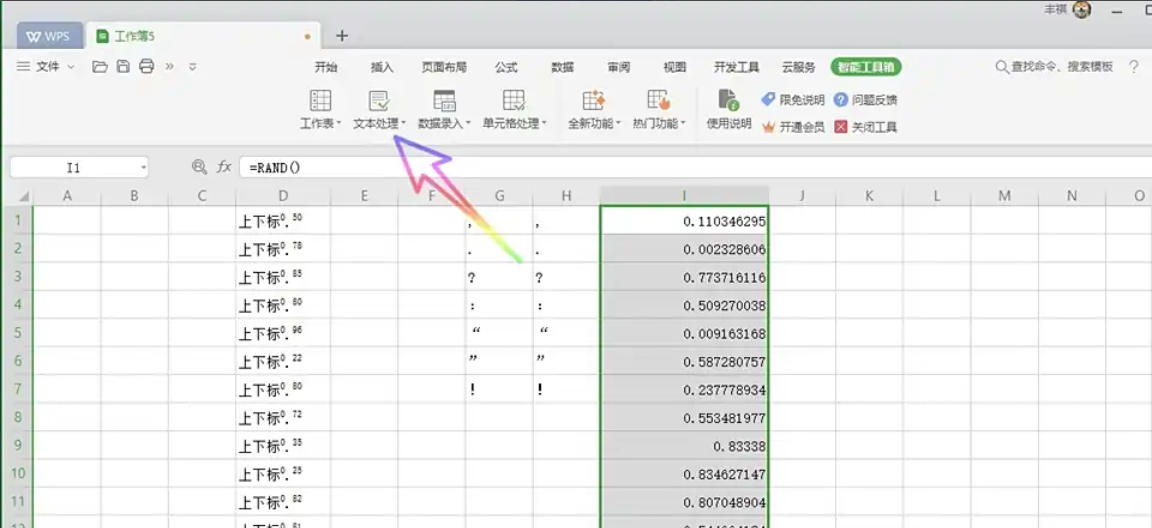
Task: Click the 上下标 cell in row 8
Action: tap(283, 418)
